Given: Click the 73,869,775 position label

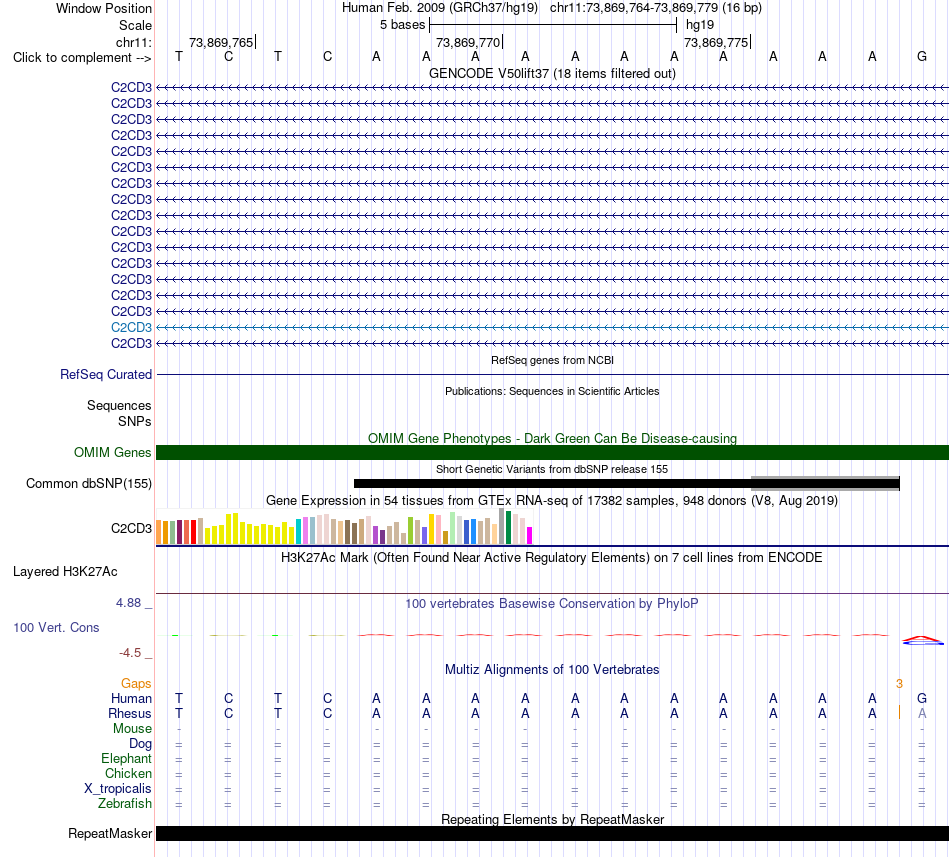Looking at the screenshot, I should [x=716, y=42].
